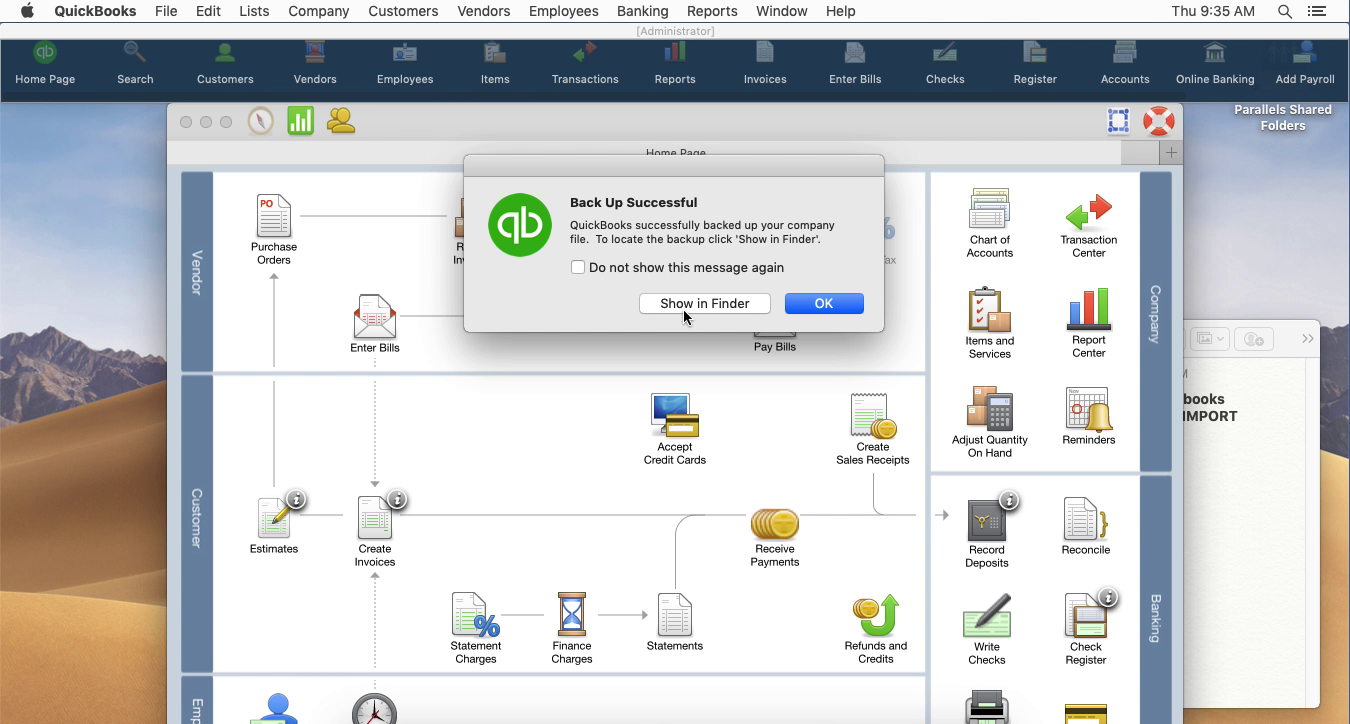Click info badge on Check Register
Image resolution: width=1350 pixels, height=724 pixels.
1108,597
